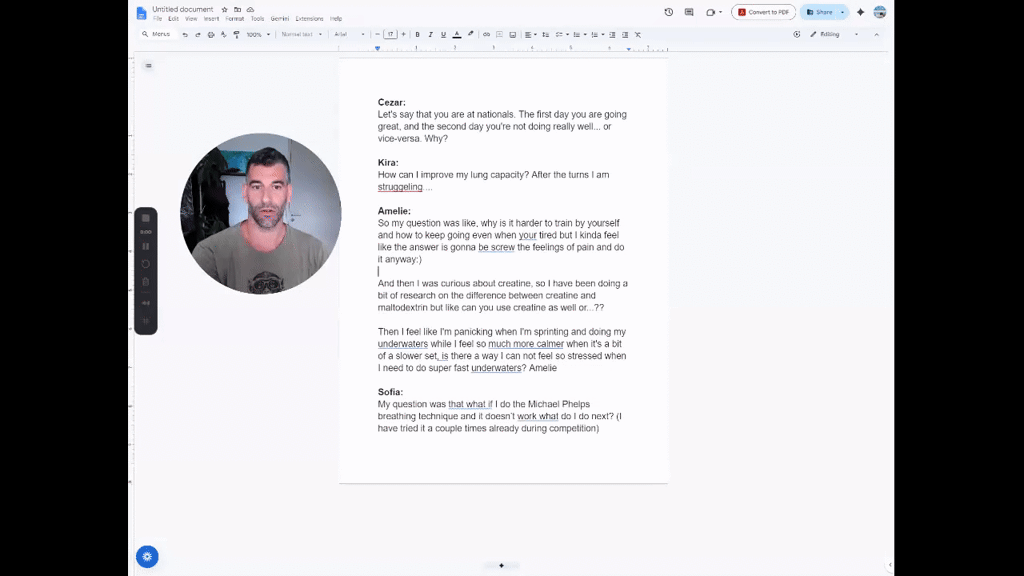Open the Gemini menu

pyautogui.click(x=280, y=19)
